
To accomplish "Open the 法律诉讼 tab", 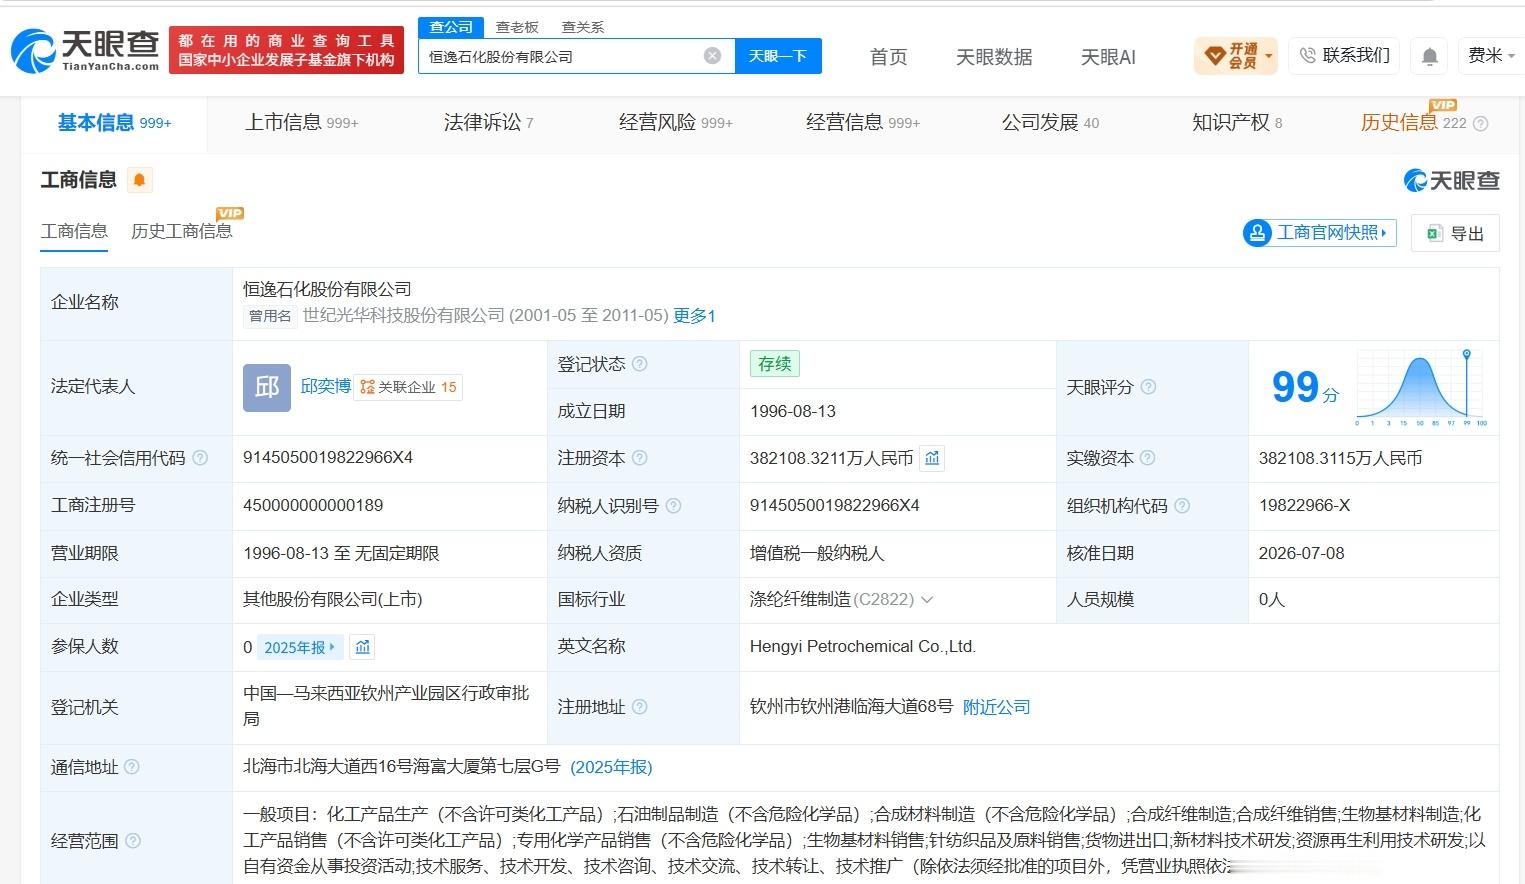I will tap(489, 123).
